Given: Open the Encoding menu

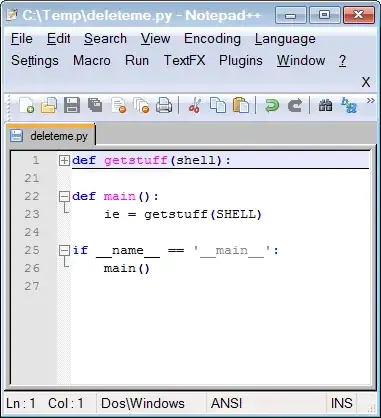Looking at the screenshot, I should (212, 39).
